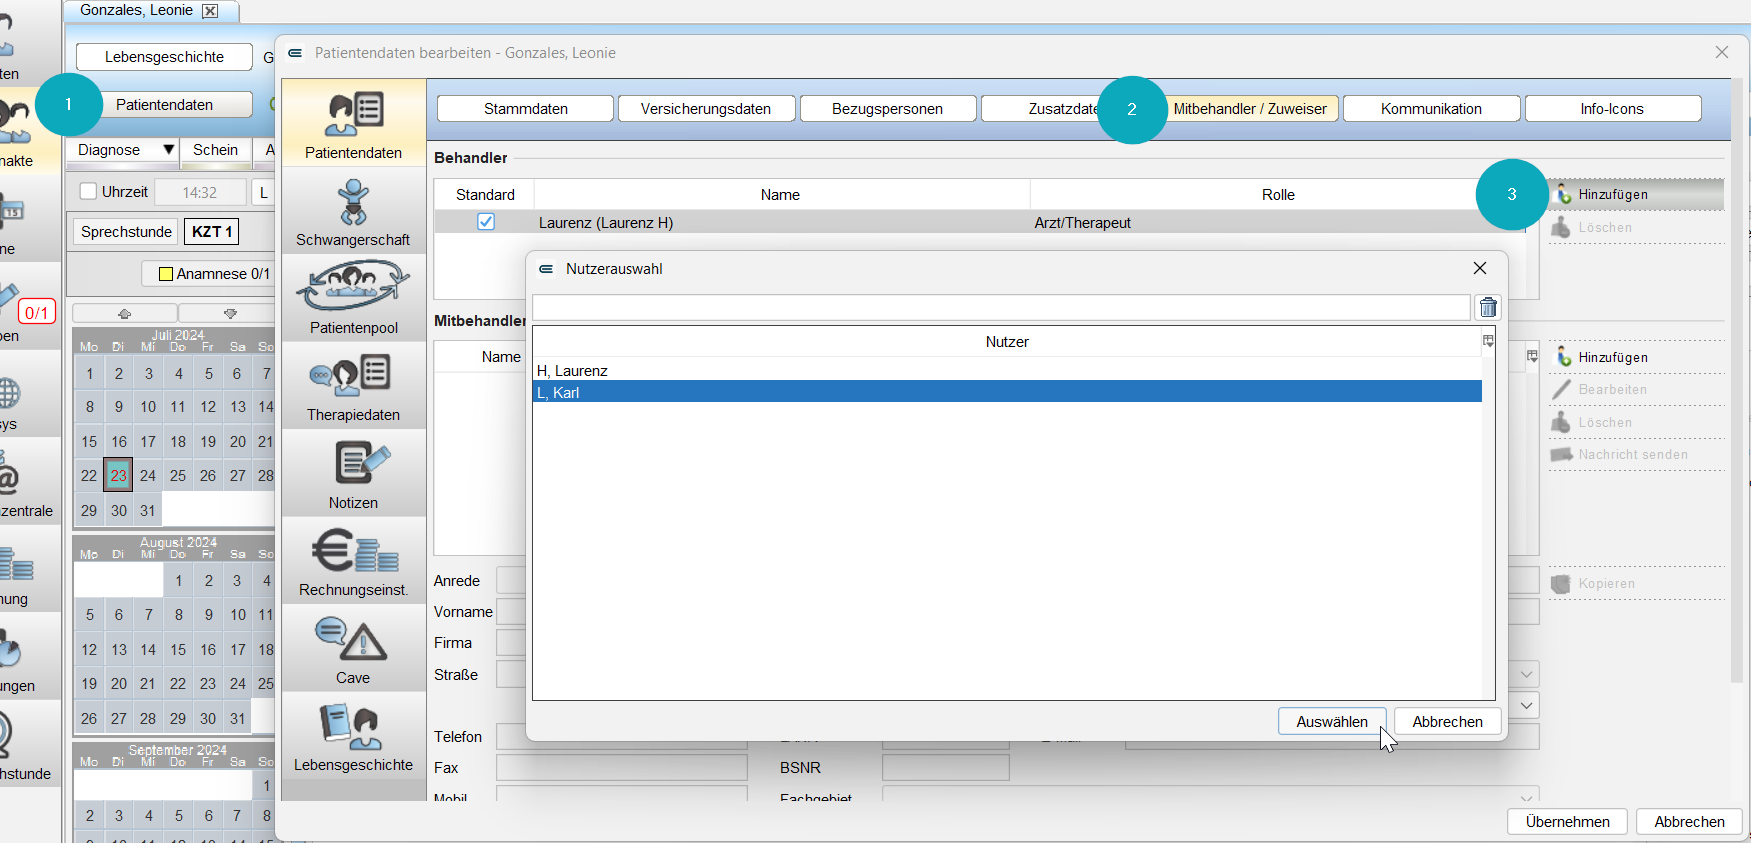The width and height of the screenshot is (1751, 843).
Task: Switch to the Versicherungsdaten tab
Action: (x=706, y=109)
